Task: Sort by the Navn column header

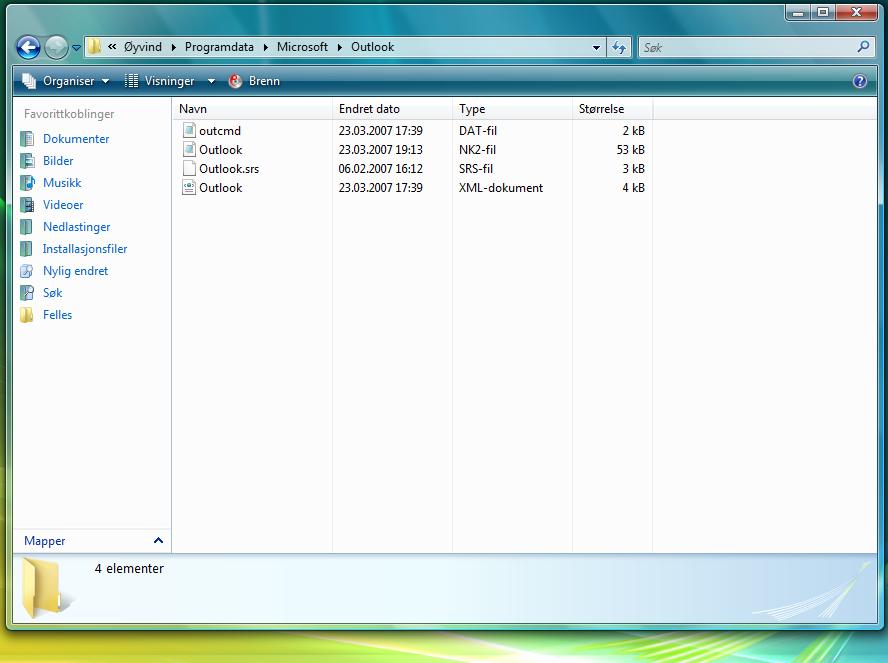Action: coord(252,109)
